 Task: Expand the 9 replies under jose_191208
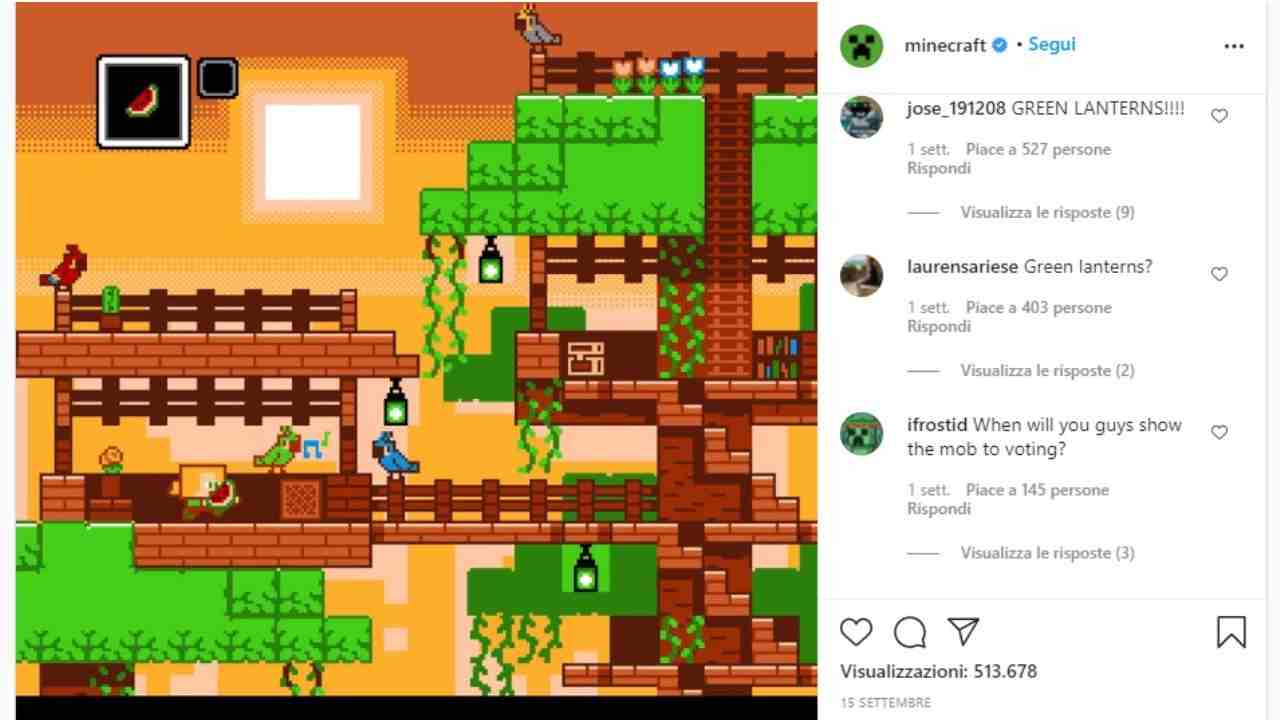coord(1047,212)
